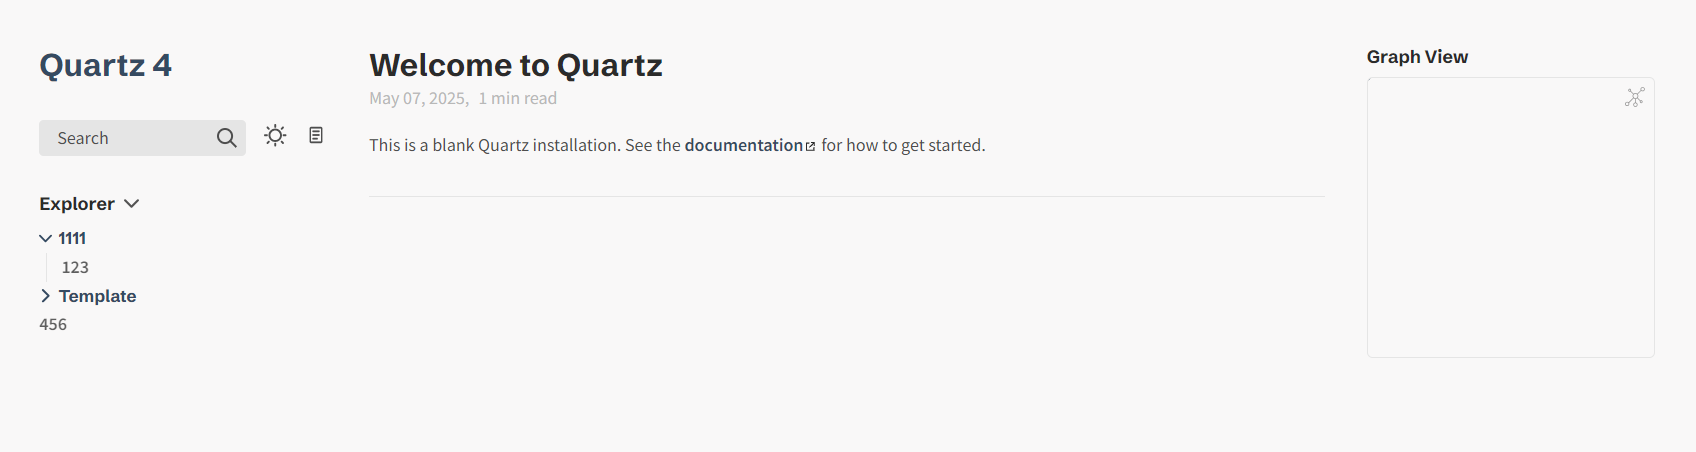Viewport: 1696px width, 452px height.
Task: Click the external link icon after documentation
Action: (810, 146)
